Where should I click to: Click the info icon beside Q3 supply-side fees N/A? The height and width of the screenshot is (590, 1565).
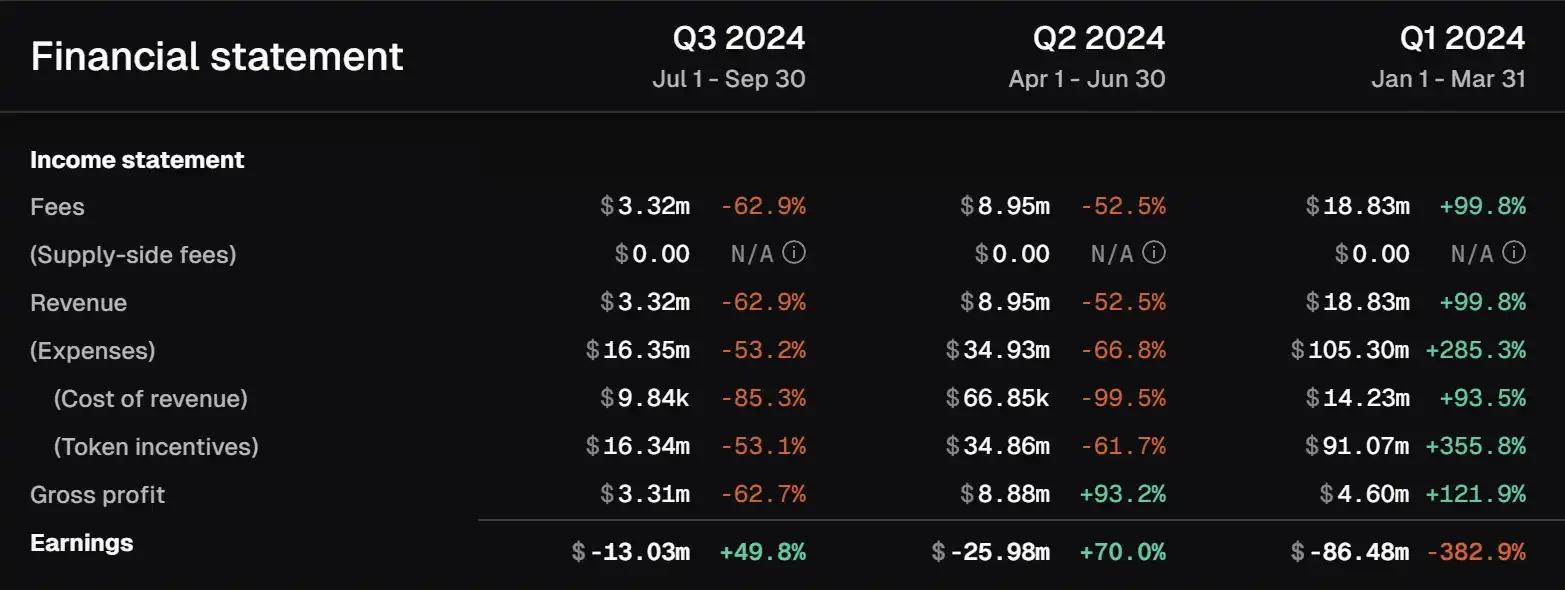tap(794, 254)
